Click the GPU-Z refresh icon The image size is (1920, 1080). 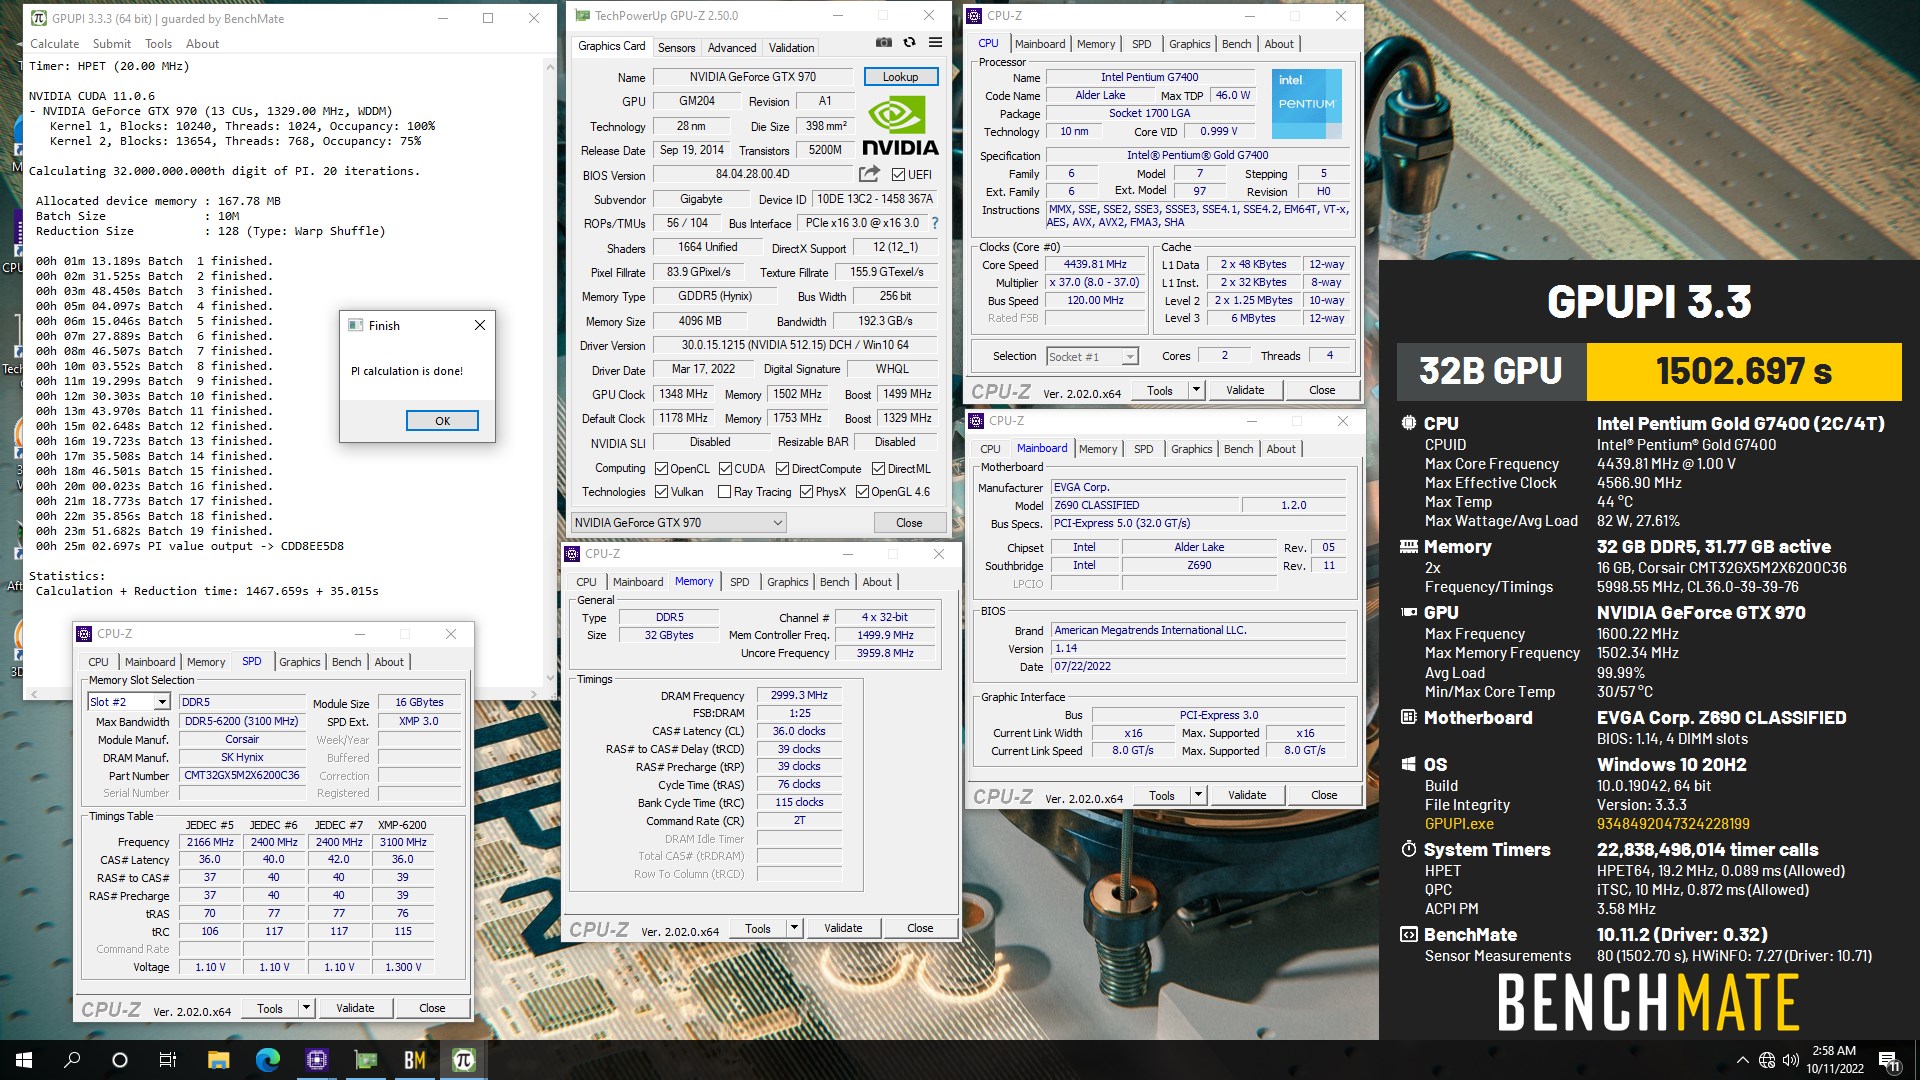(x=909, y=43)
